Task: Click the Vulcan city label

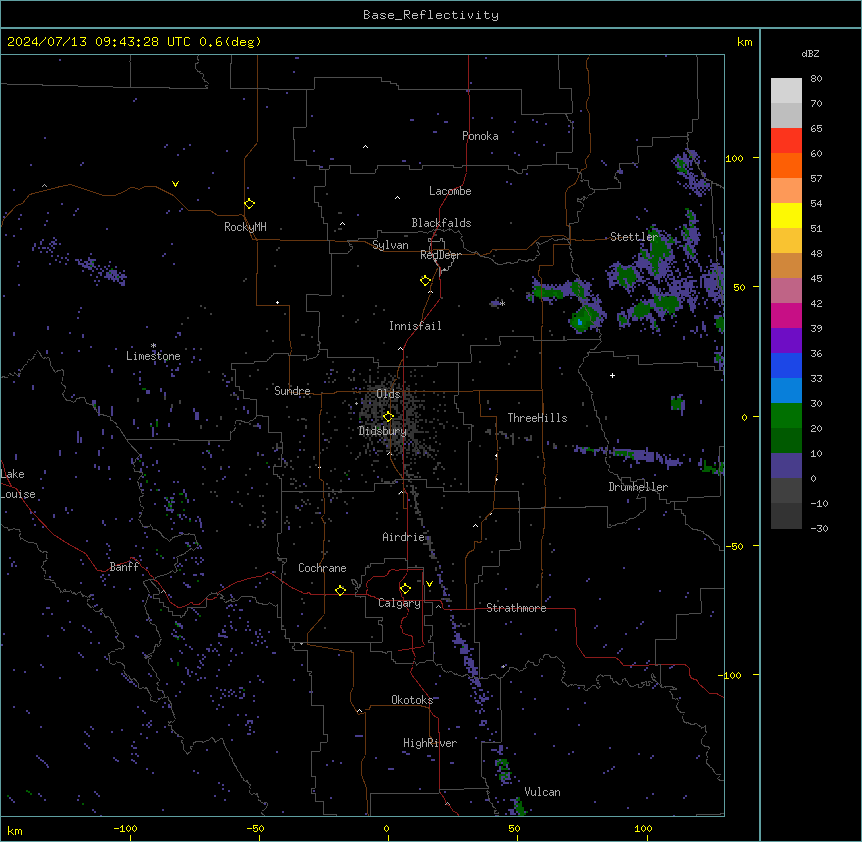Action: [543, 792]
